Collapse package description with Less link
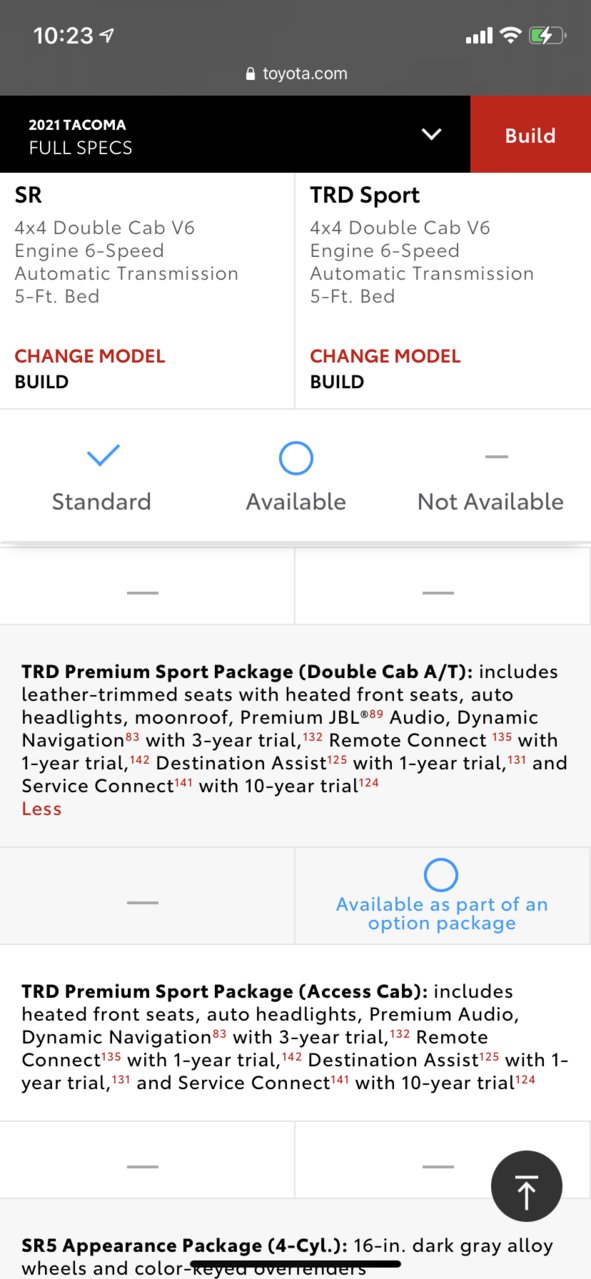This screenshot has height=1279, width=591. (x=42, y=809)
